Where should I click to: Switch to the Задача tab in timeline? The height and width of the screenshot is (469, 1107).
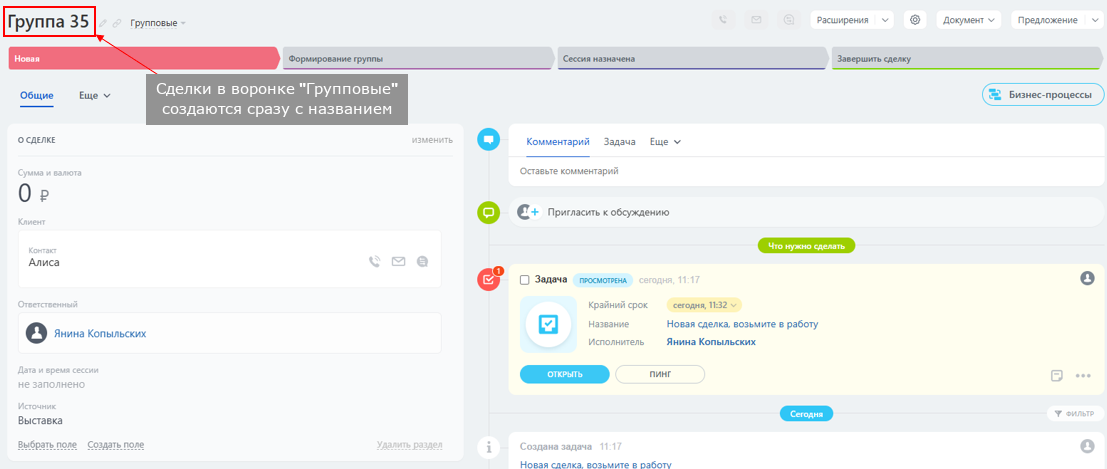pyautogui.click(x=619, y=142)
